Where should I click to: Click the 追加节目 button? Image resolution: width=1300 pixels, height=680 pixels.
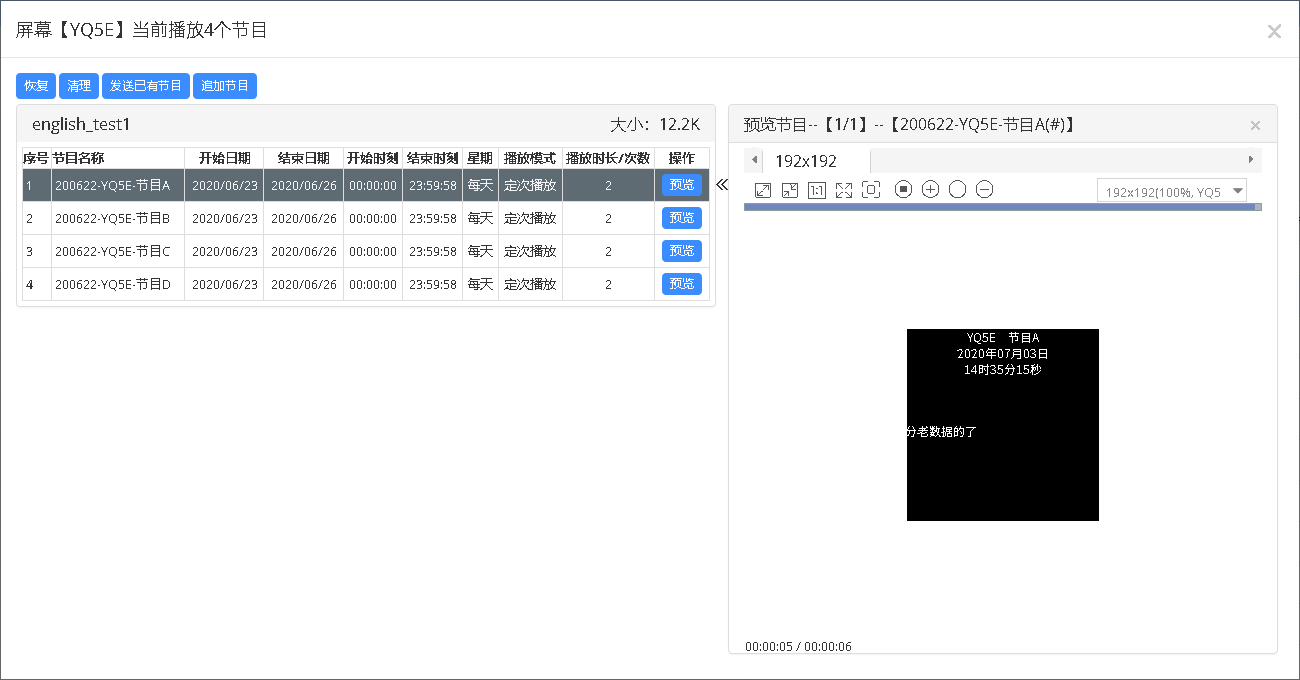(225, 86)
